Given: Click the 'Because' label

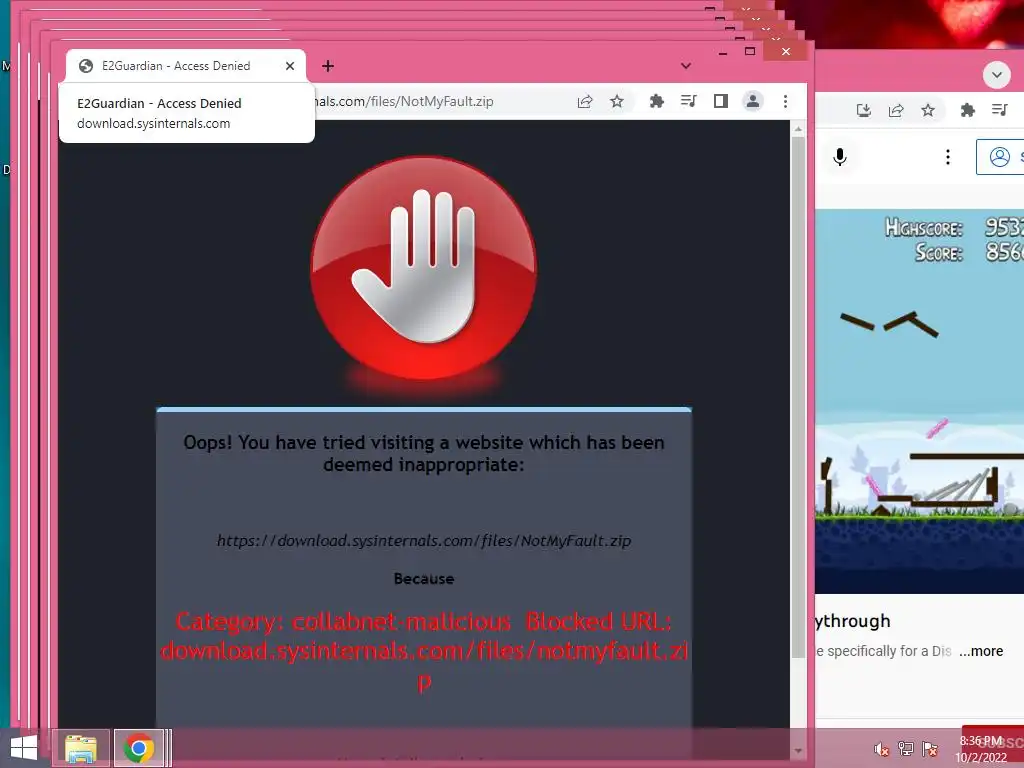Looking at the screenshot, I should [x=424, y=579].
